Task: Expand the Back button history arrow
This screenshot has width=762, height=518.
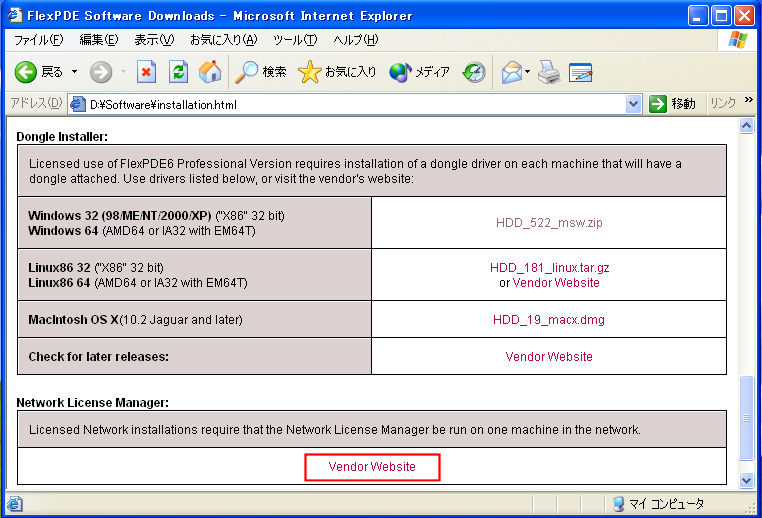Action: coord(74,72)
